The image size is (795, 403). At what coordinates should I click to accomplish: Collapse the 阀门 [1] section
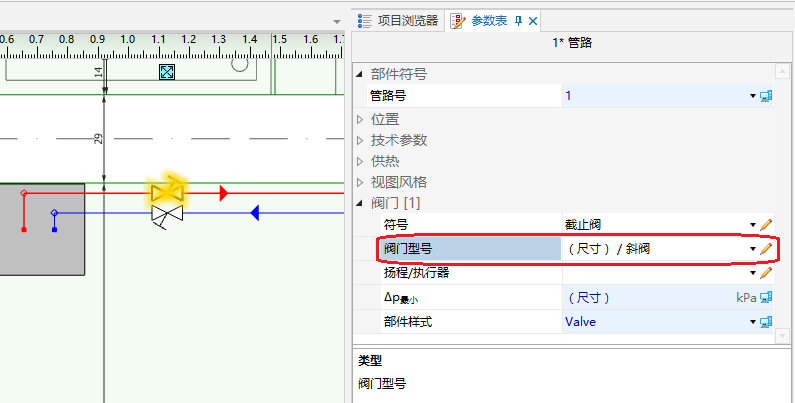tap(361, 203)
